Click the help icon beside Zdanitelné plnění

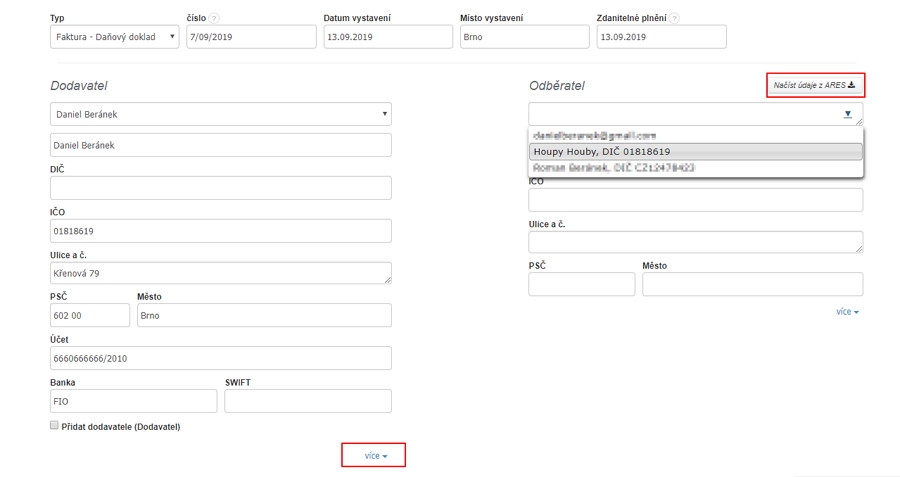[x=675, y=19]
